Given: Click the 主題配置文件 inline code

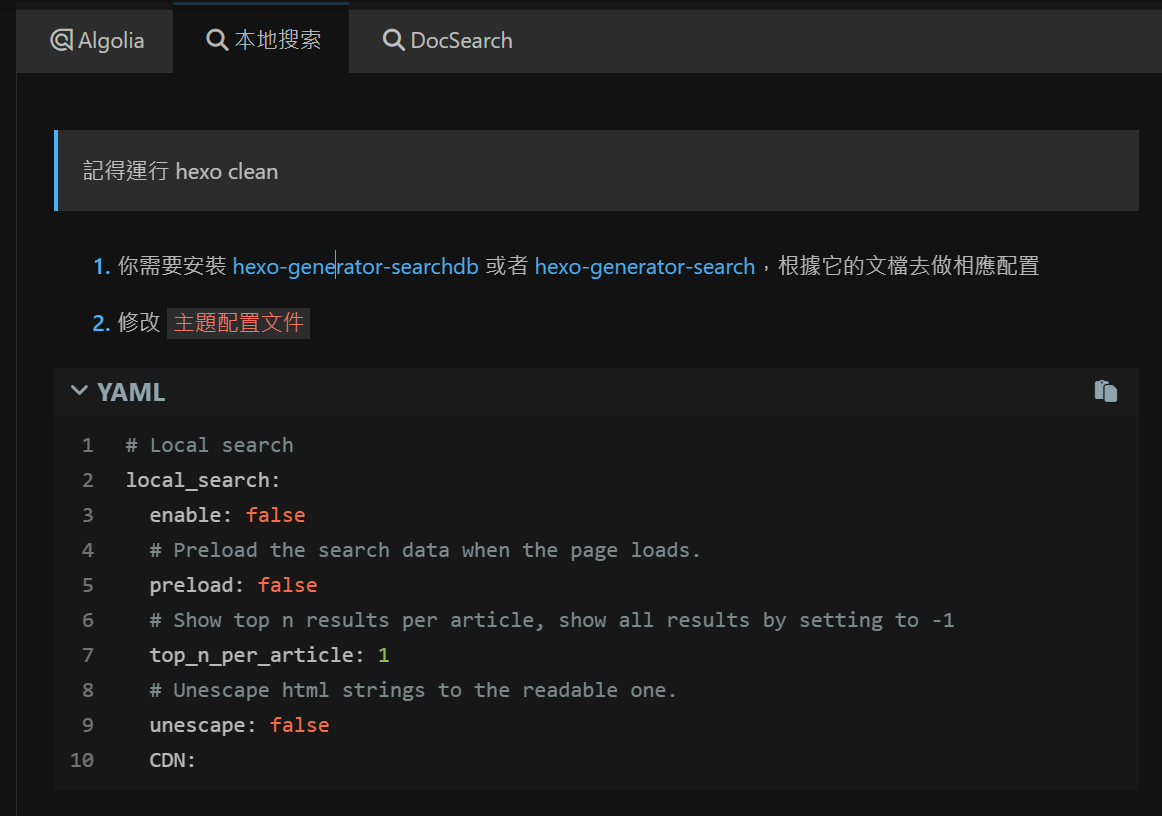Looking at the screenshot, I should 238,323.
